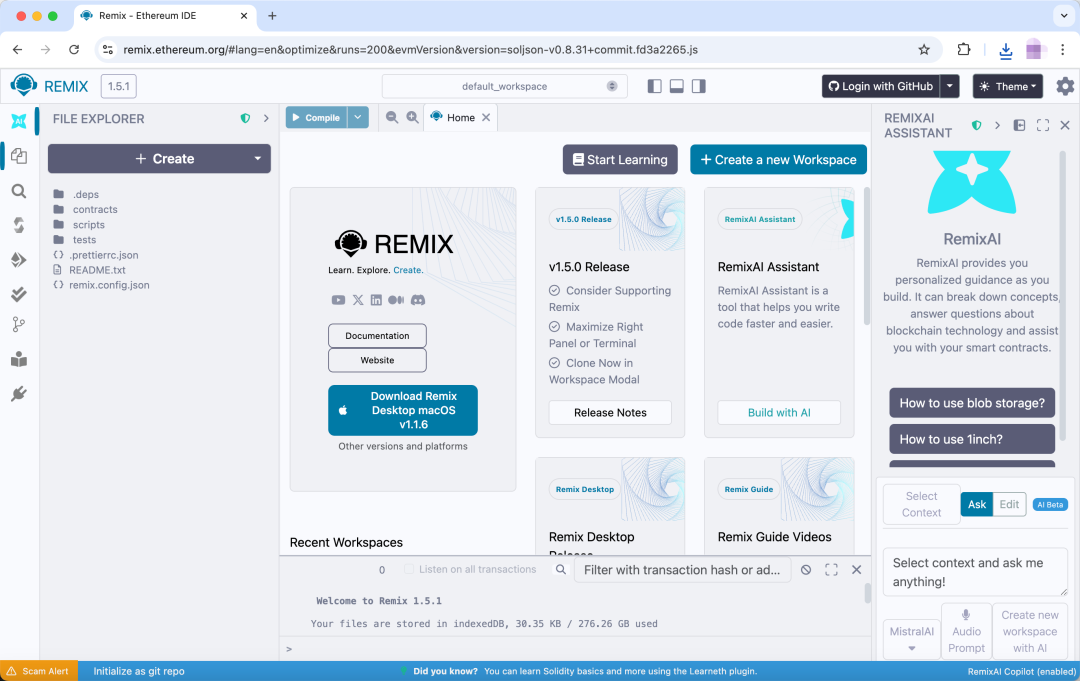The height and width of the screenshot is (681, 1080).
Task: Maximize the RemixAI Assistant panel
Action: 1043,125
